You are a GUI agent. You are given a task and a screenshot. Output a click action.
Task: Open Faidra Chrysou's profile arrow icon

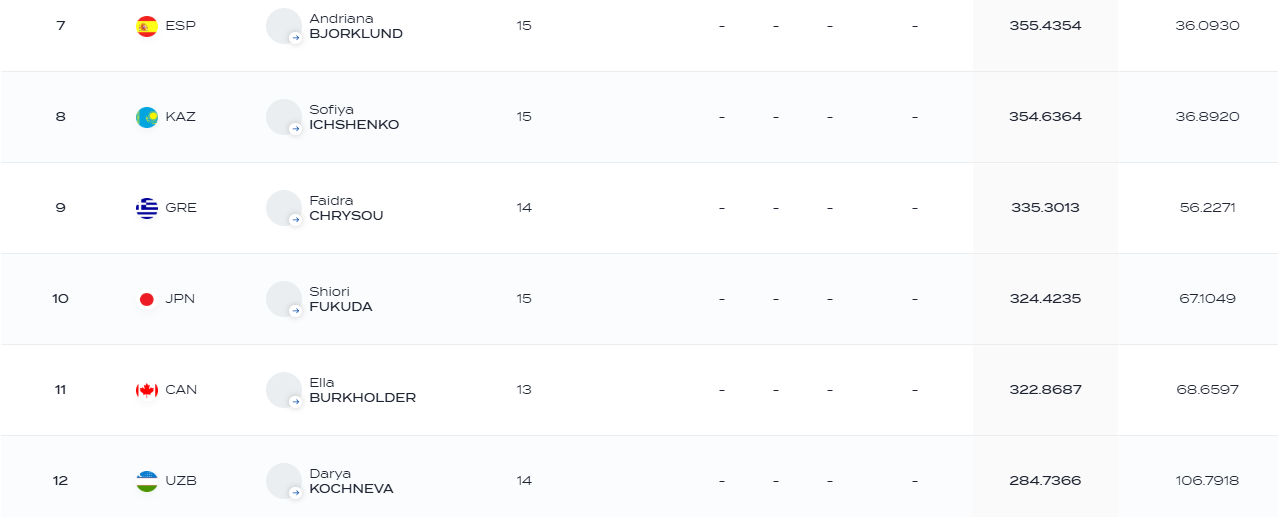(295, 220)
